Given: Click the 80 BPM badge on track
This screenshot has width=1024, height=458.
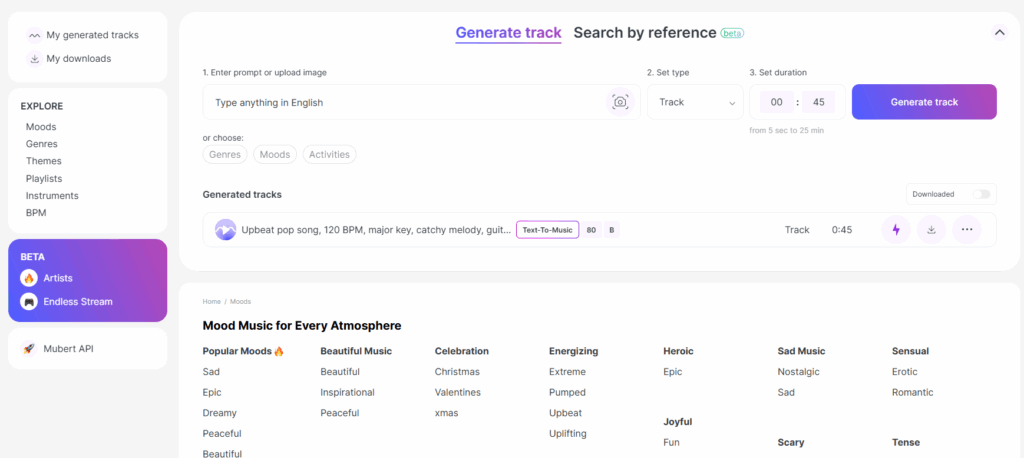Looking at the screenshot, I should tap(591, 230).
